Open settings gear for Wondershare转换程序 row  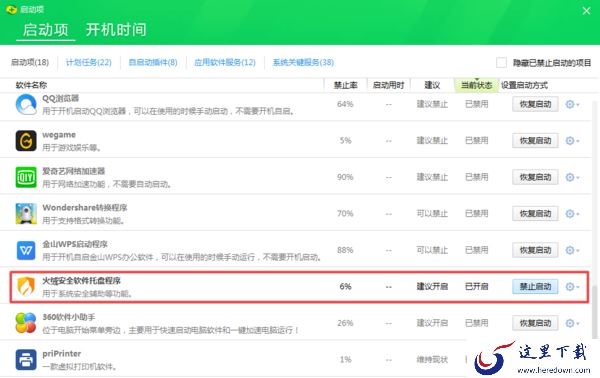click(572, 213)
